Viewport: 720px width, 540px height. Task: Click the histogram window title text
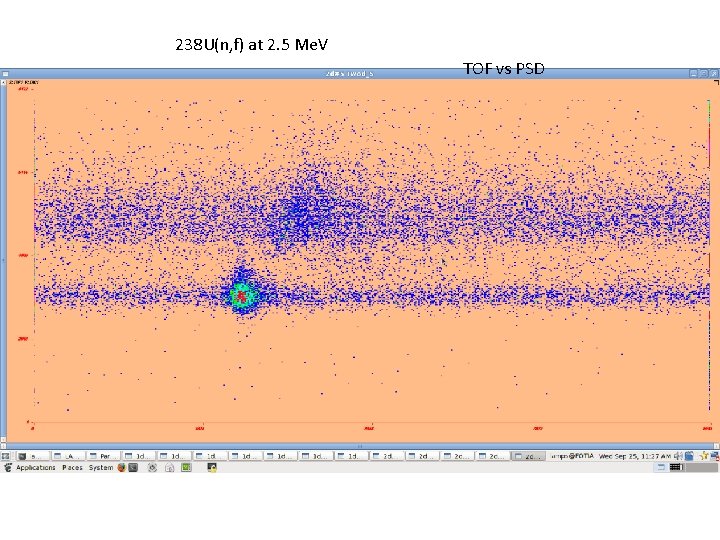349,73
